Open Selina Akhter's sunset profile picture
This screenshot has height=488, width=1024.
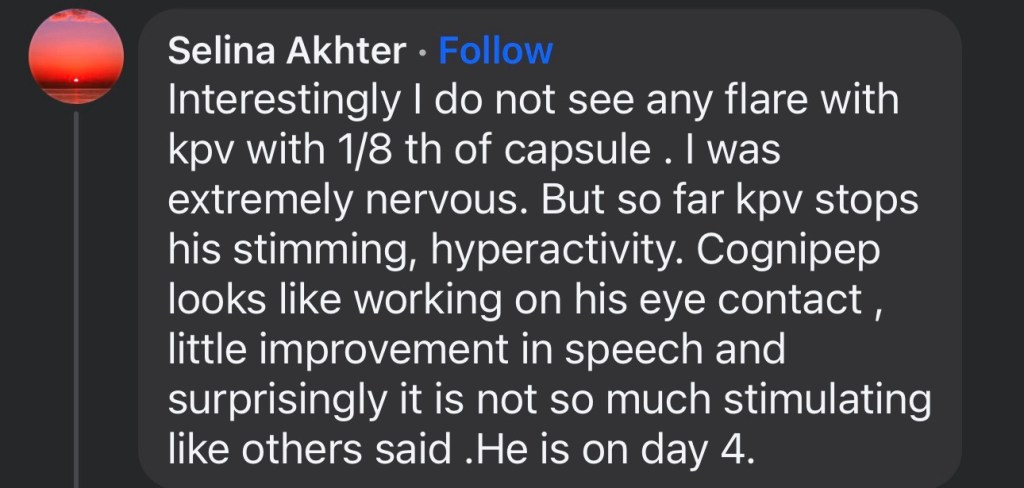(x=78, y=59)
